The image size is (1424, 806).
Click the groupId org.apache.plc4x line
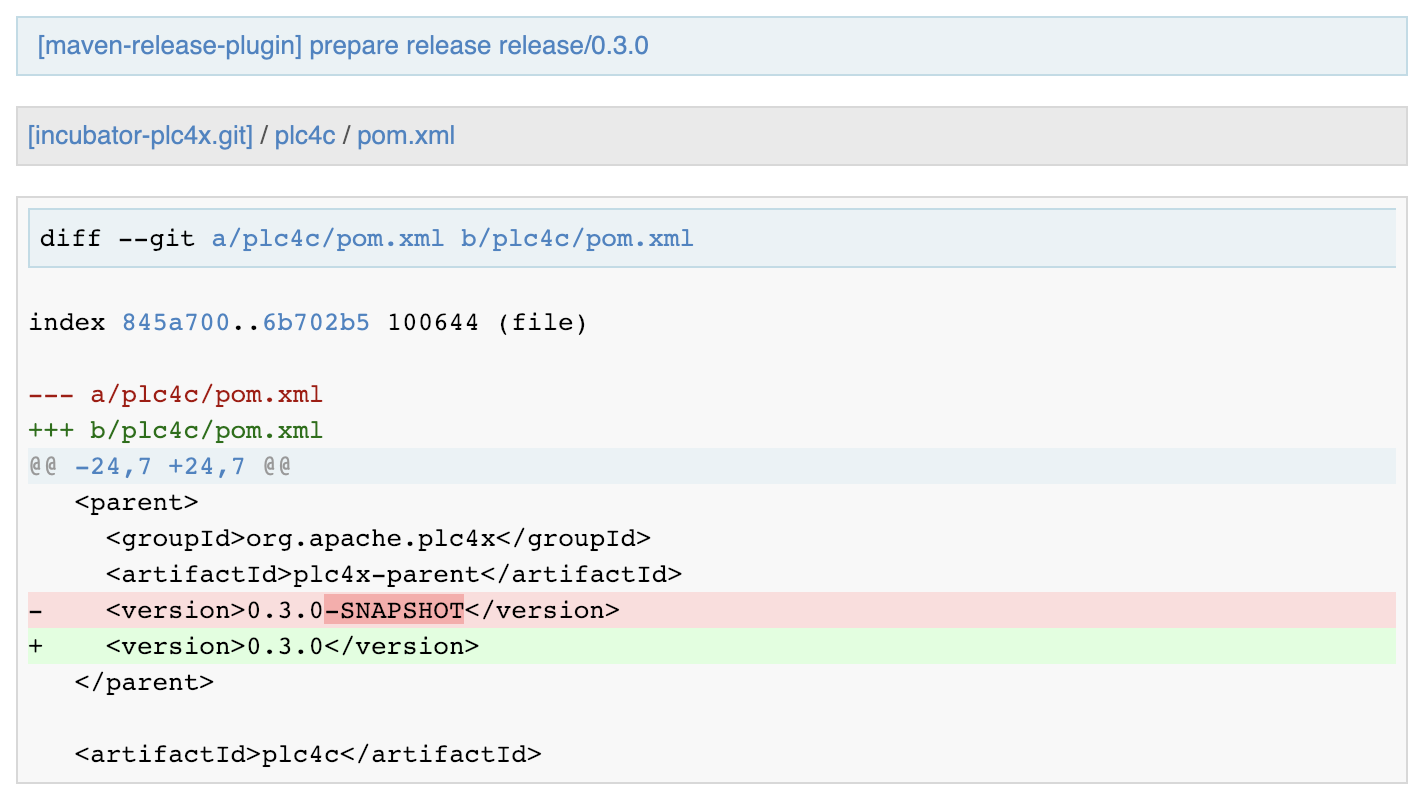pos(378,538)
